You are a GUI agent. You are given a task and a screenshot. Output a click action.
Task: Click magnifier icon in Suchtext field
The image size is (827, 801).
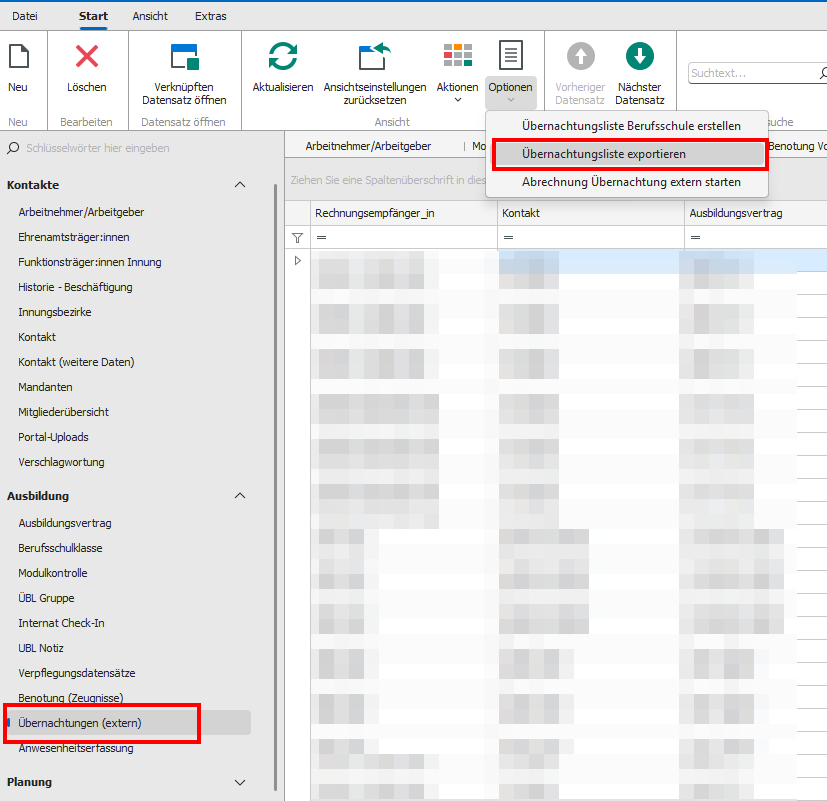[823, 73]
